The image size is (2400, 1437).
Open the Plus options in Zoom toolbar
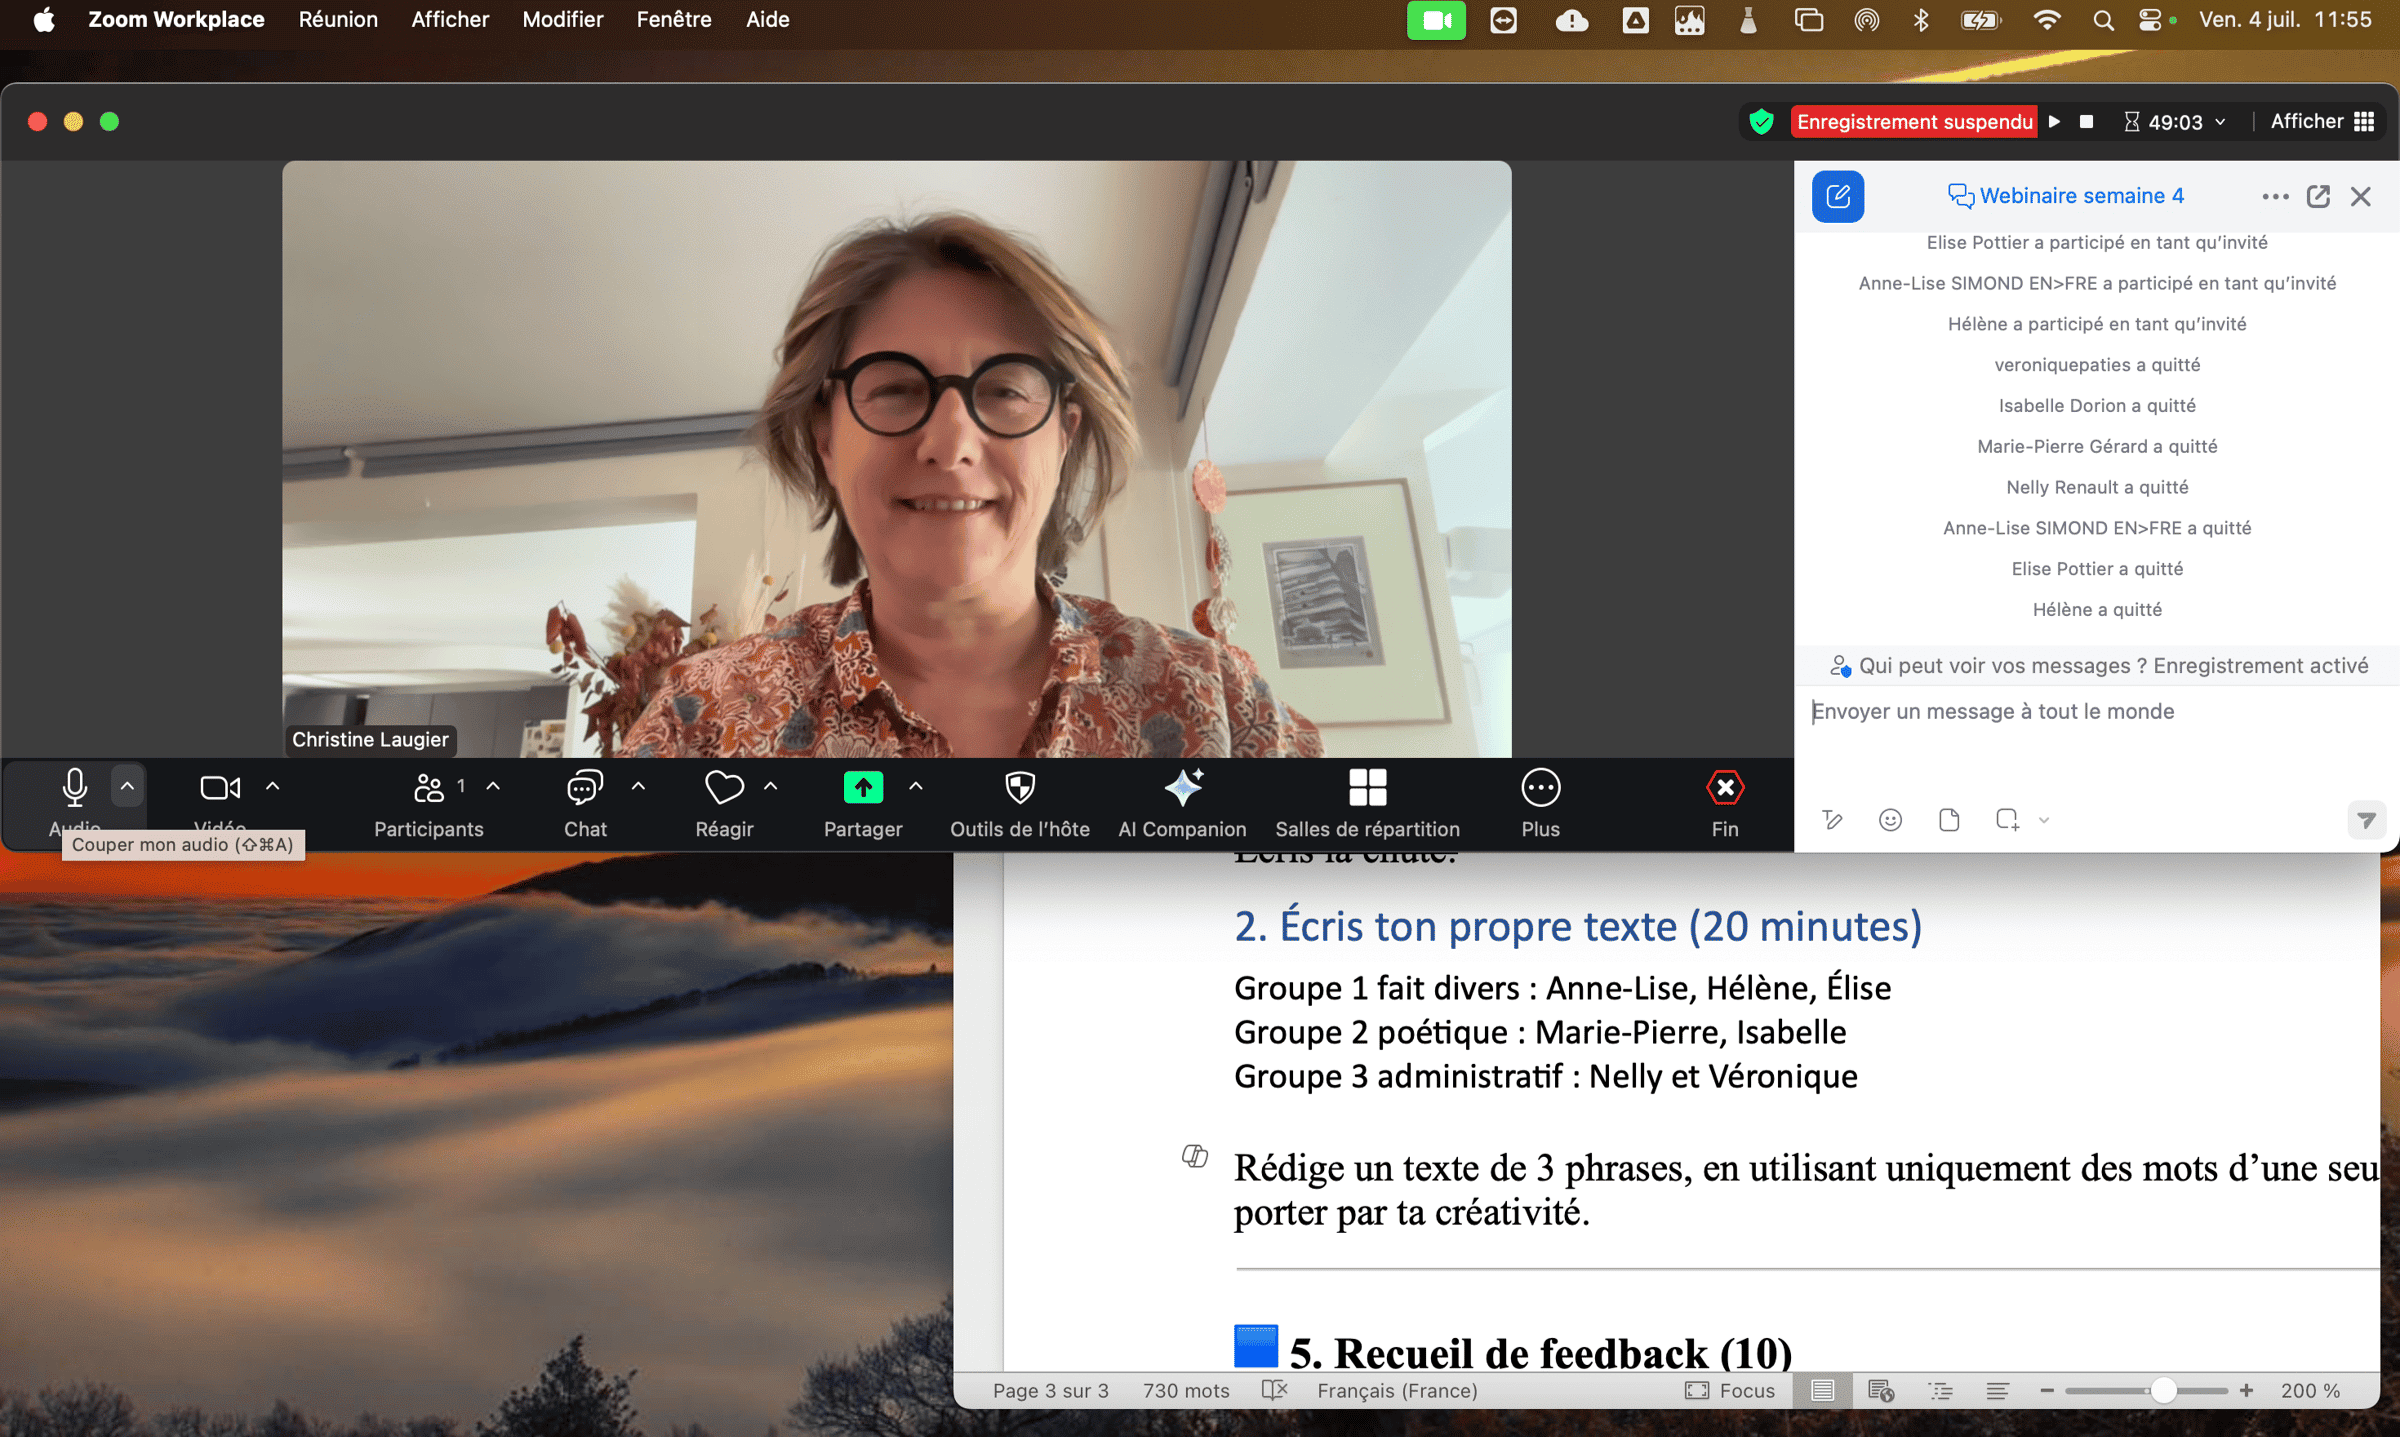click(x=1540, y=800)
